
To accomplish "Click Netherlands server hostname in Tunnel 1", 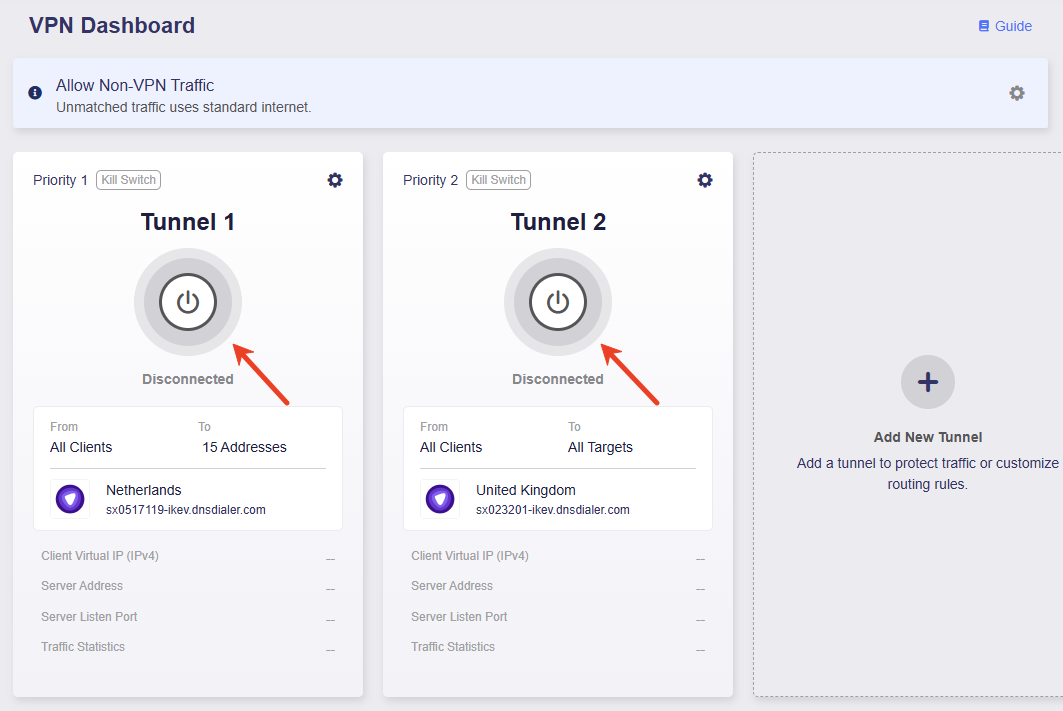I will click(186, 510).
